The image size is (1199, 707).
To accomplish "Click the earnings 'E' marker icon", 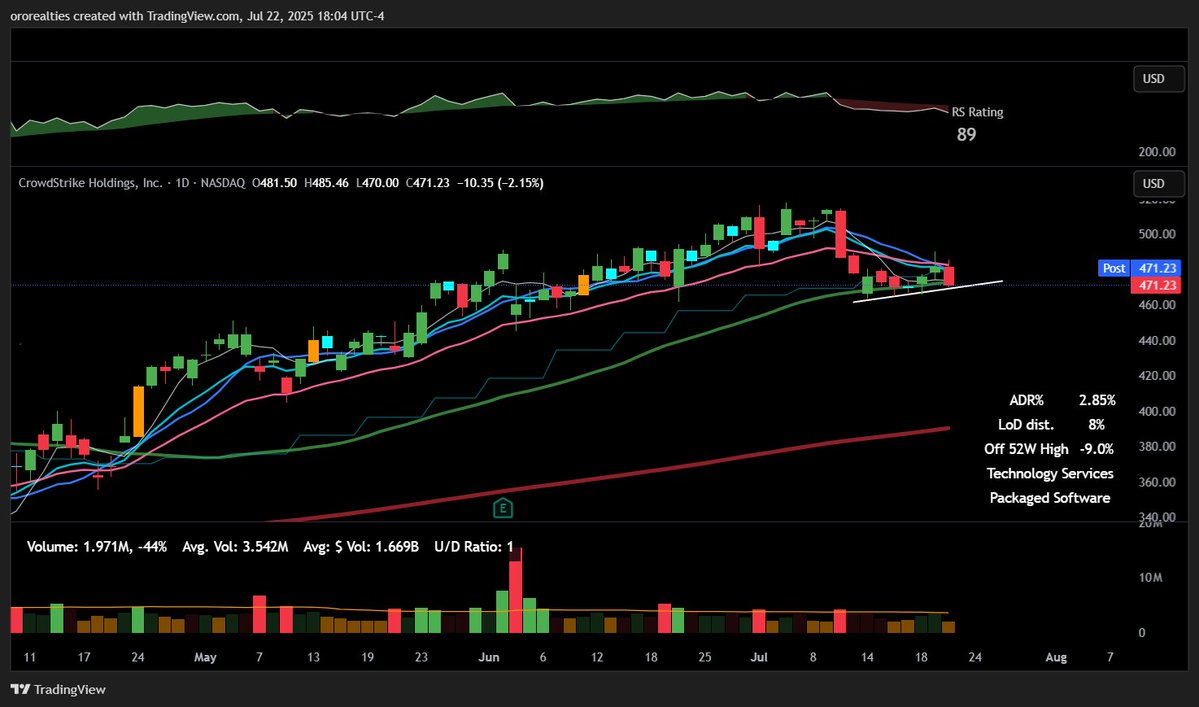I will [x=502, y=508].
